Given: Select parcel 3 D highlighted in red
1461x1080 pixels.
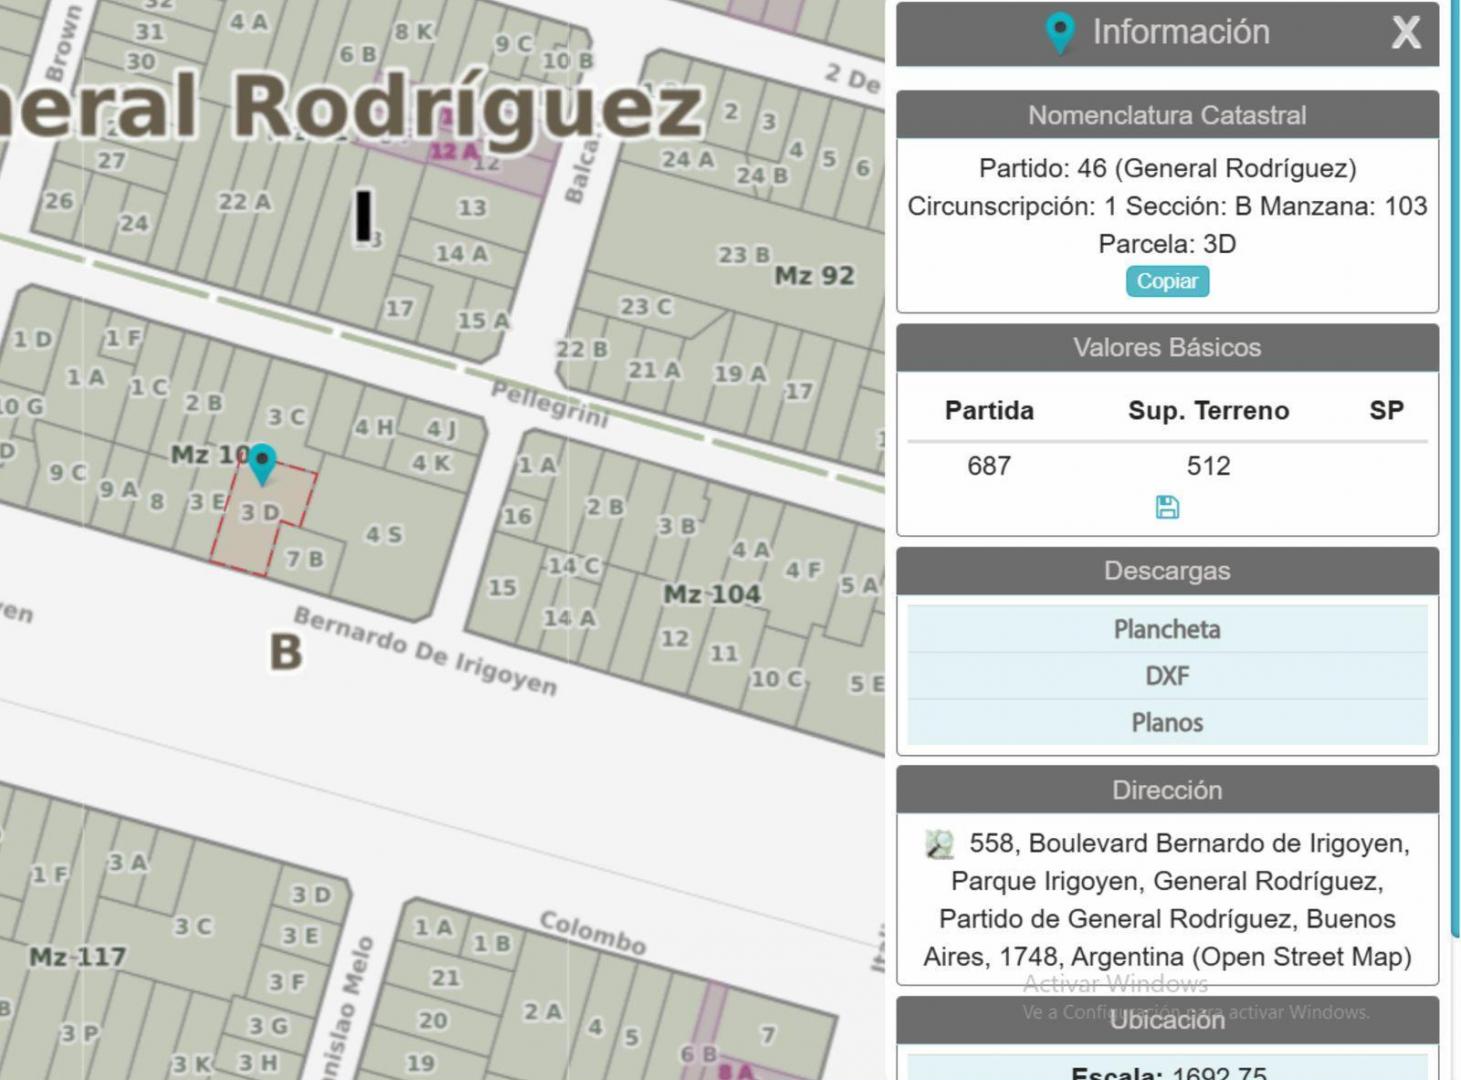Looking at the screenshot, I should point(260,513).
